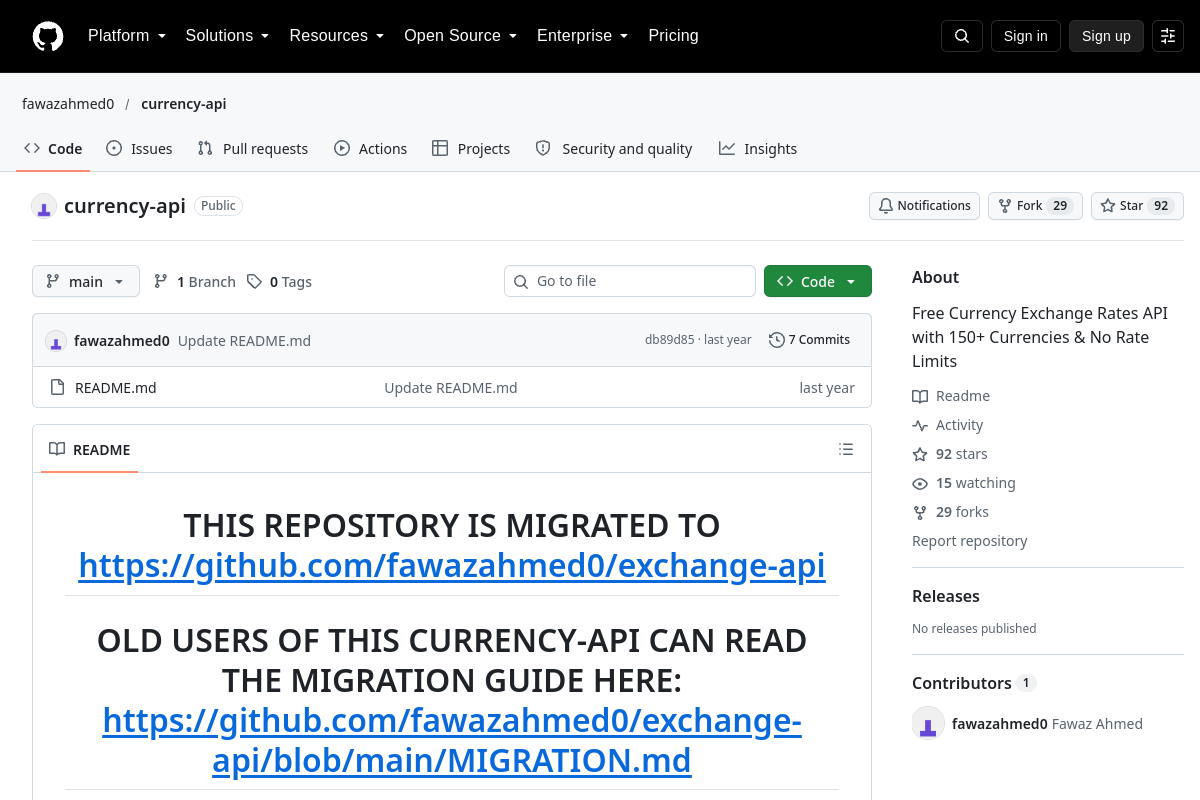Expand the Enterprise menu
This screenshot has width=1200, height=800.
583,36
